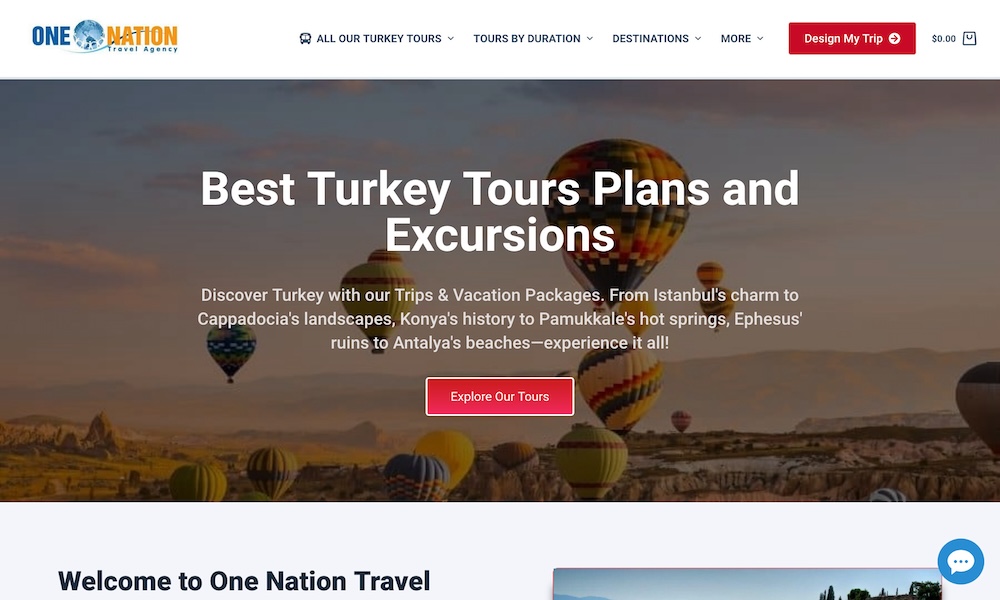Open the Tours By Duration menu
The image size is (1000, 600).
(527, 38)
